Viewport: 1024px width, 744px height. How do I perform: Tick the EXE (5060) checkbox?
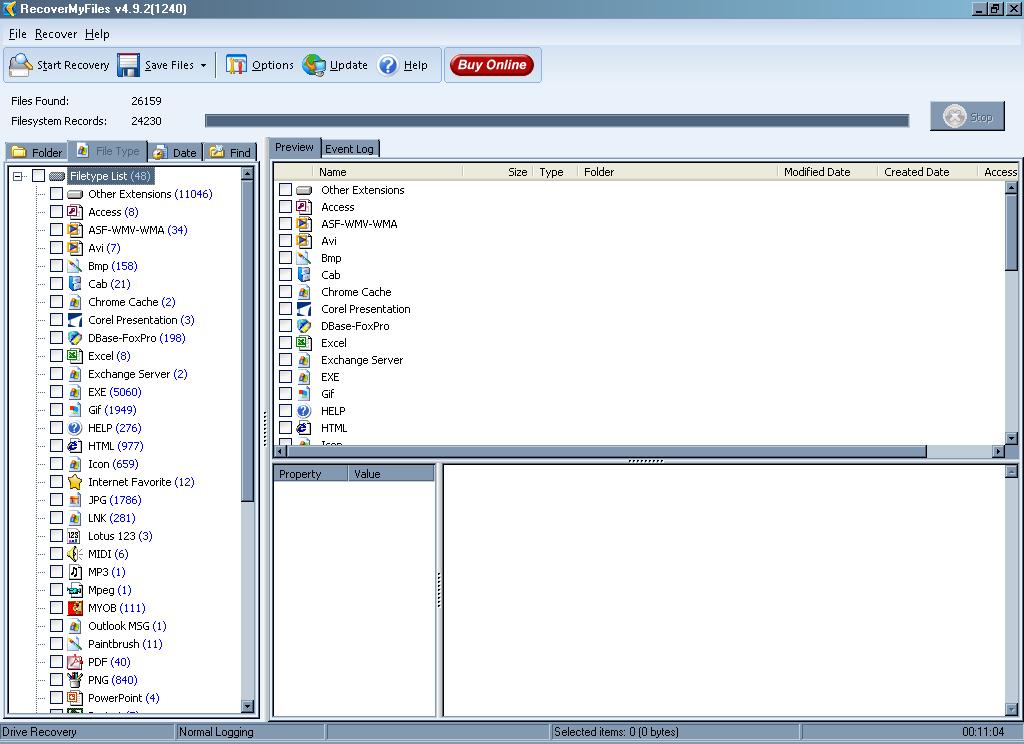(57, 392)
